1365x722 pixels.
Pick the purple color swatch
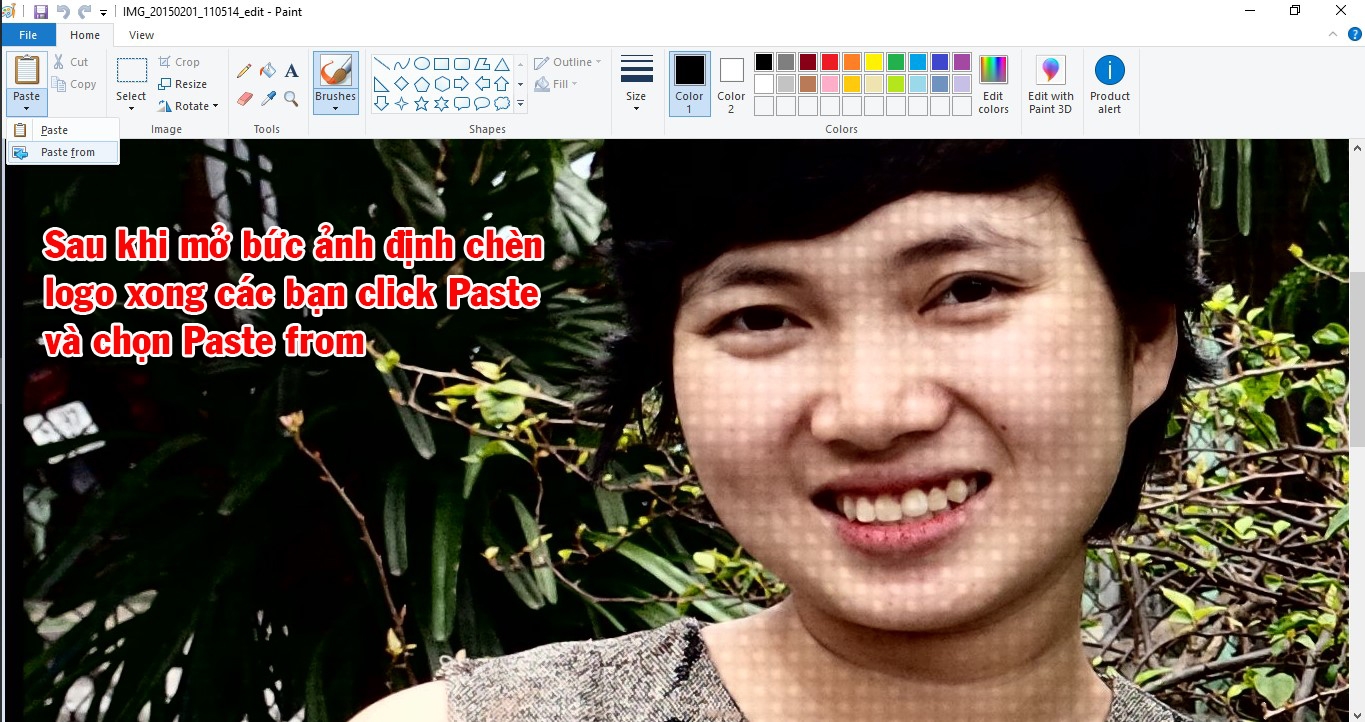961,62
